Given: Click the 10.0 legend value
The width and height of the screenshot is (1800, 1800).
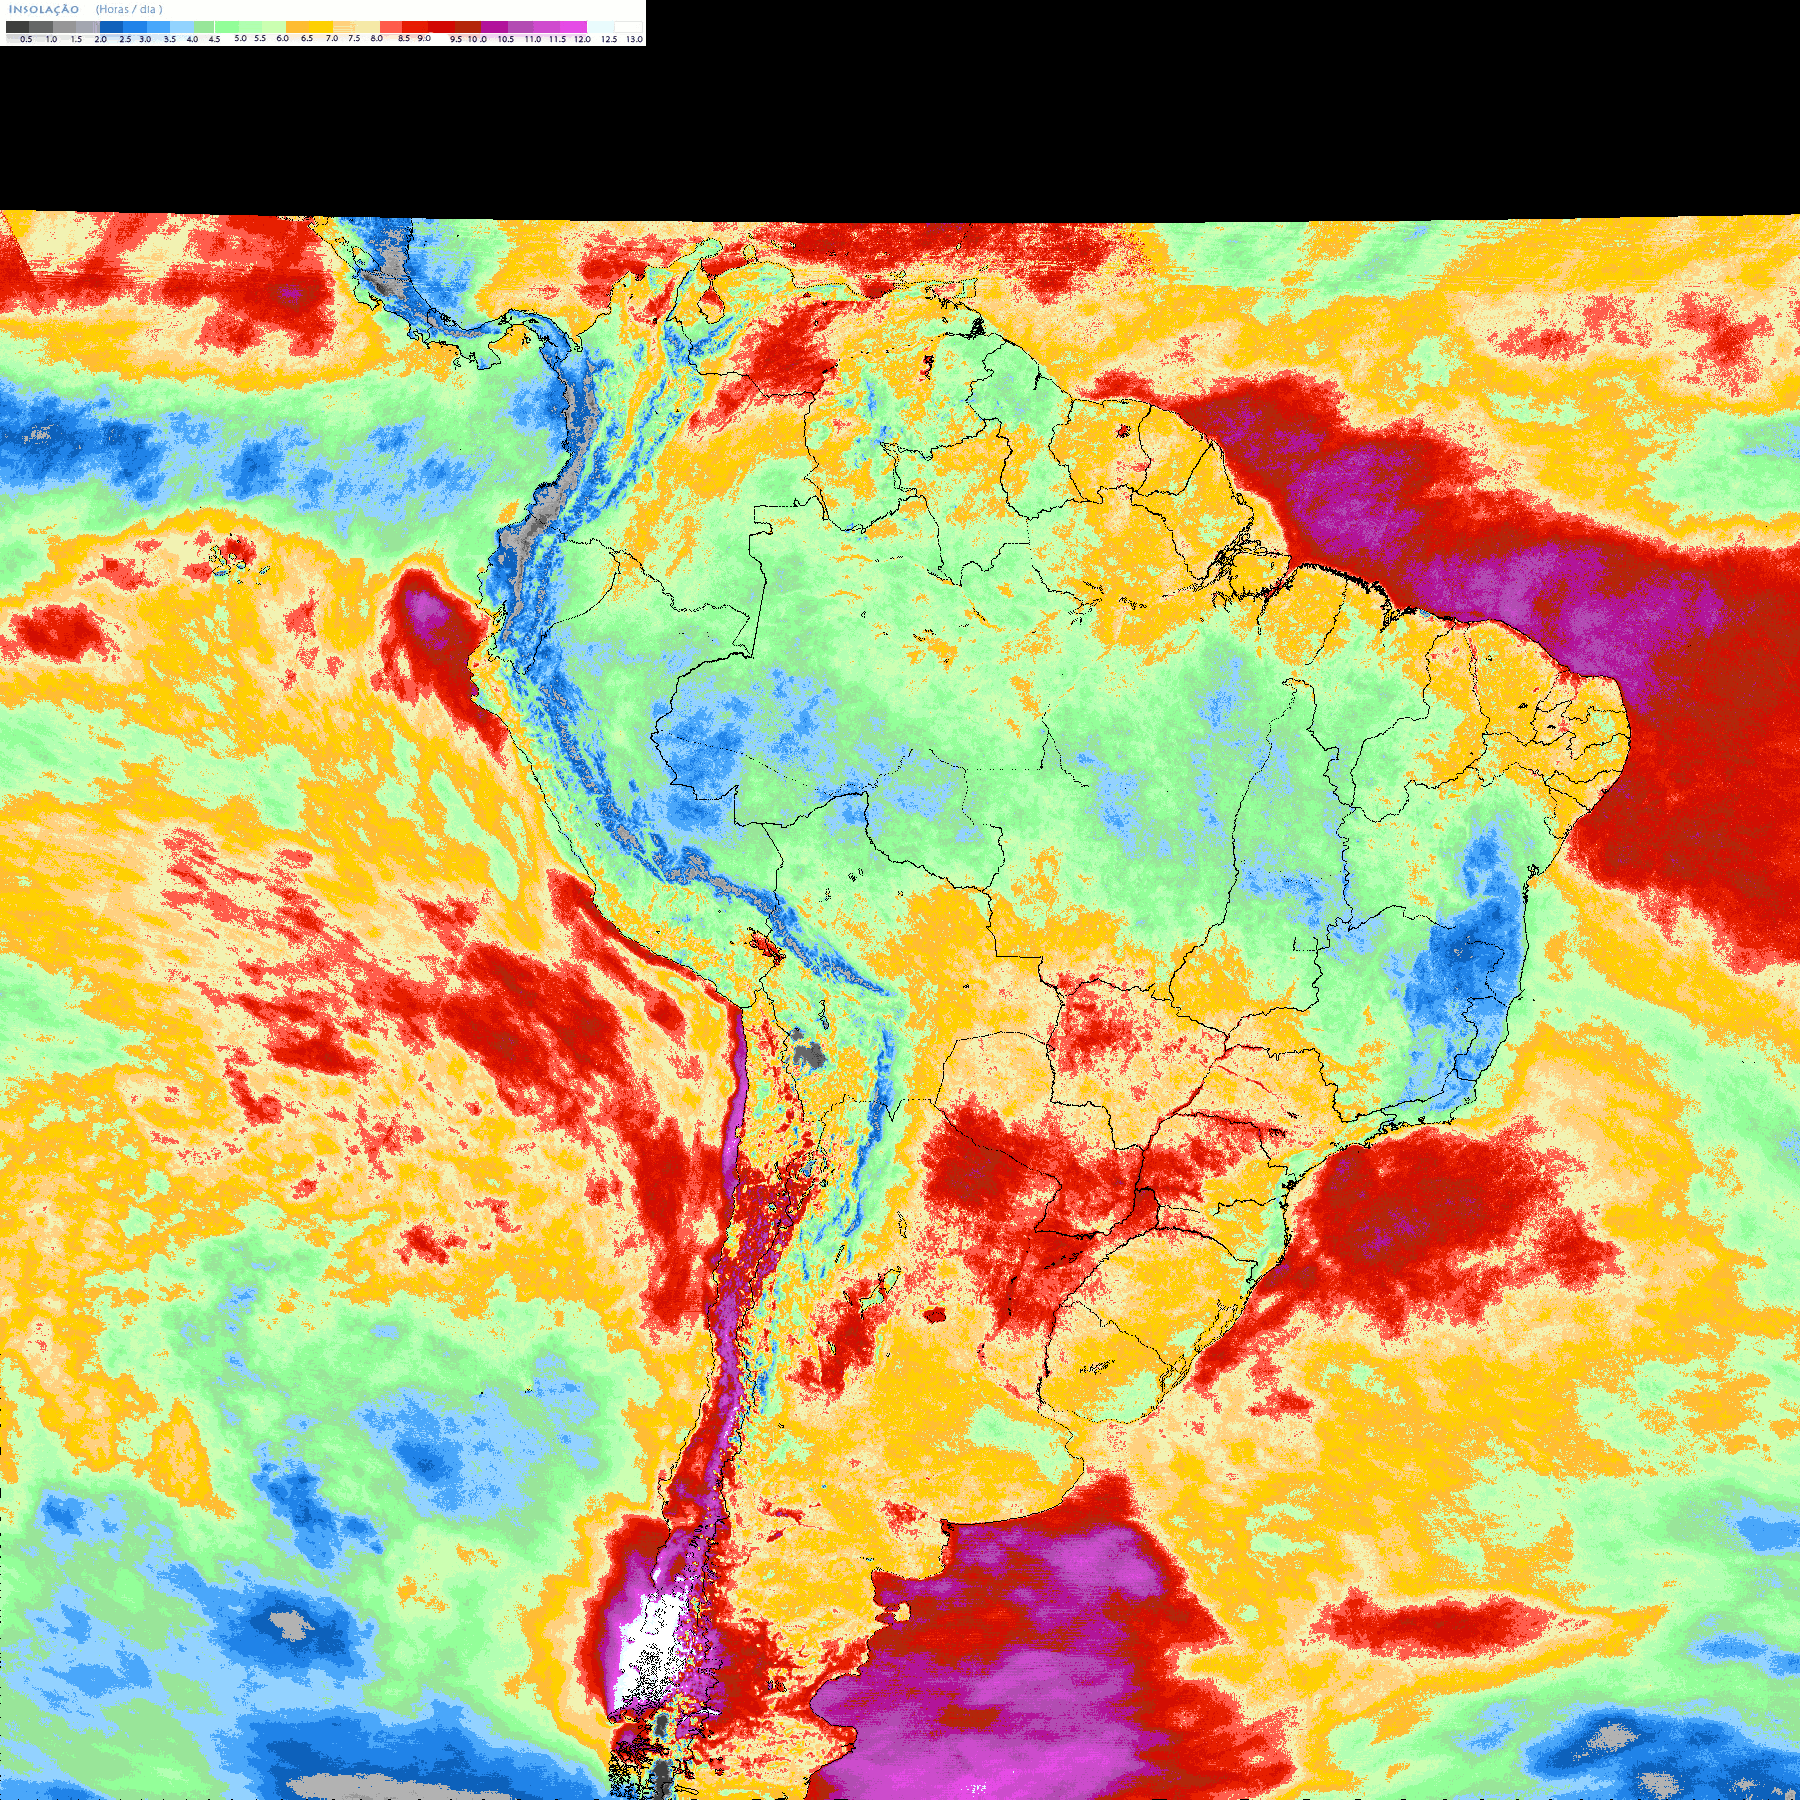Looking at the screenshot, I should pos(477,39).
